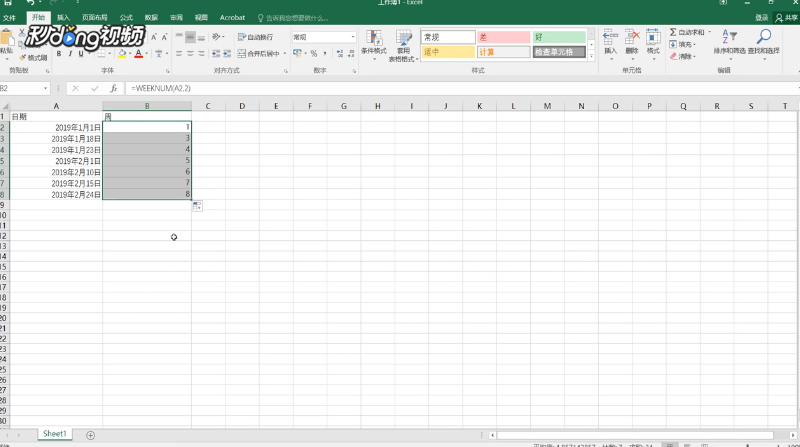Apply the Neutral (适中) yellow cell style

pos(448,52)
